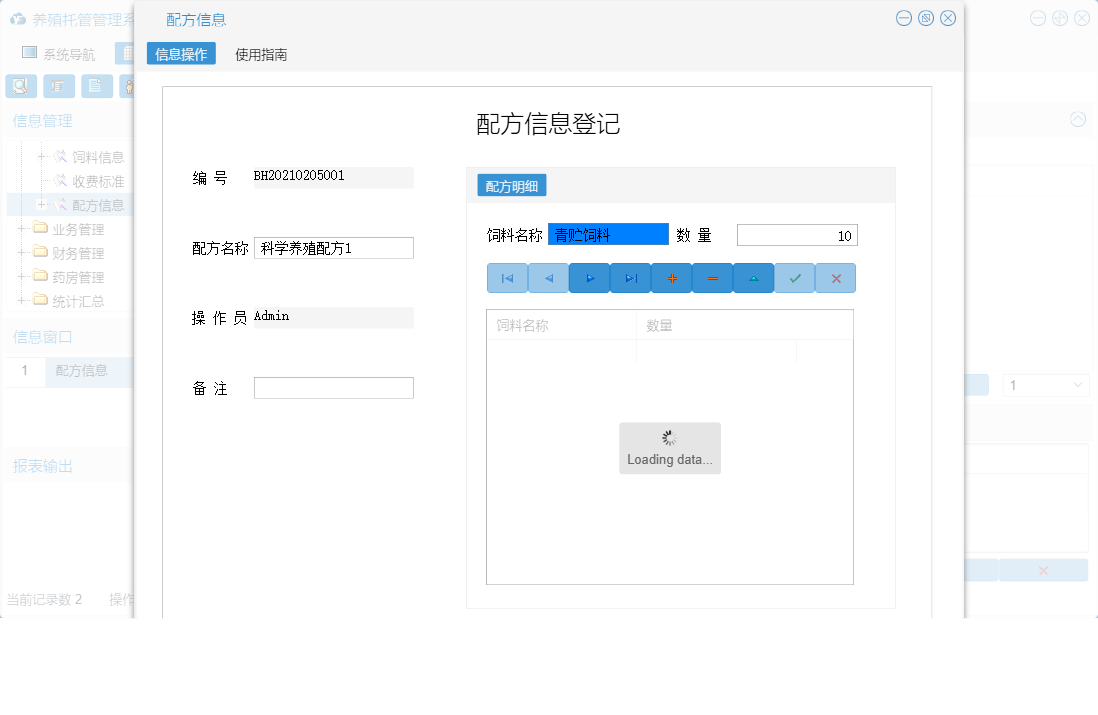Viewport: 1098px width, 715px height.
Task: Click inside the 备注 input field
Action: [x=333, y=387]
